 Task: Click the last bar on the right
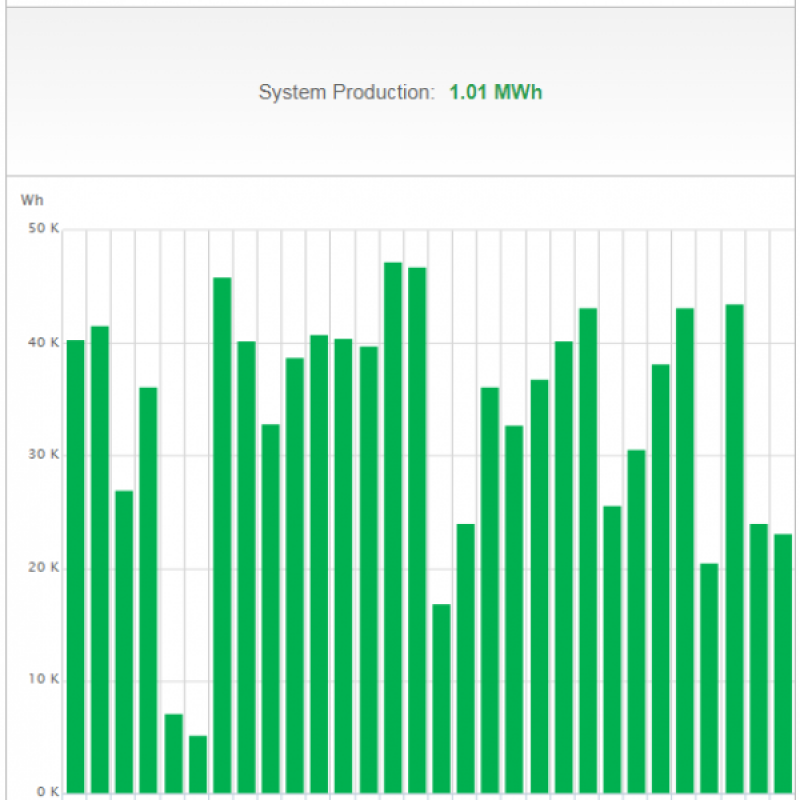pos(785,660)
